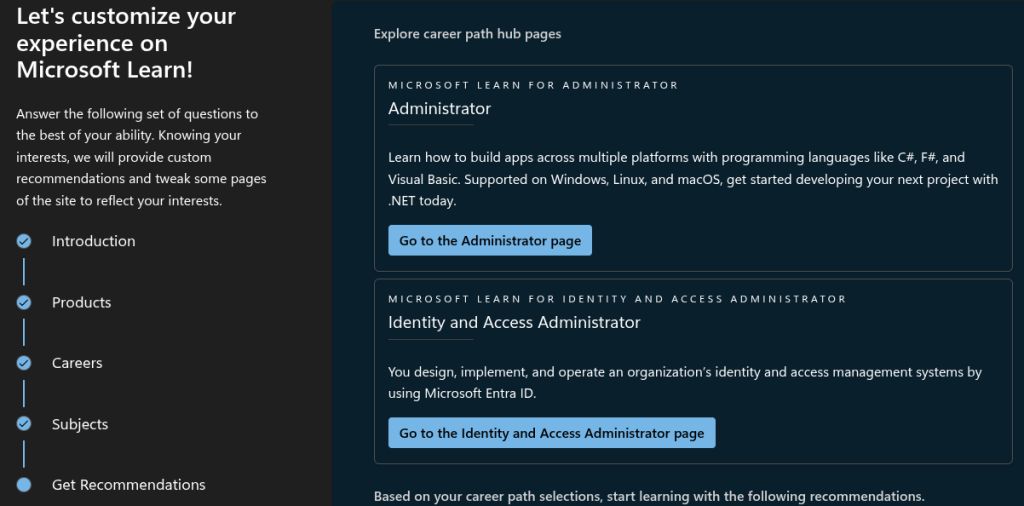Select the Get Recommendations step label

(x=128, y=485)
